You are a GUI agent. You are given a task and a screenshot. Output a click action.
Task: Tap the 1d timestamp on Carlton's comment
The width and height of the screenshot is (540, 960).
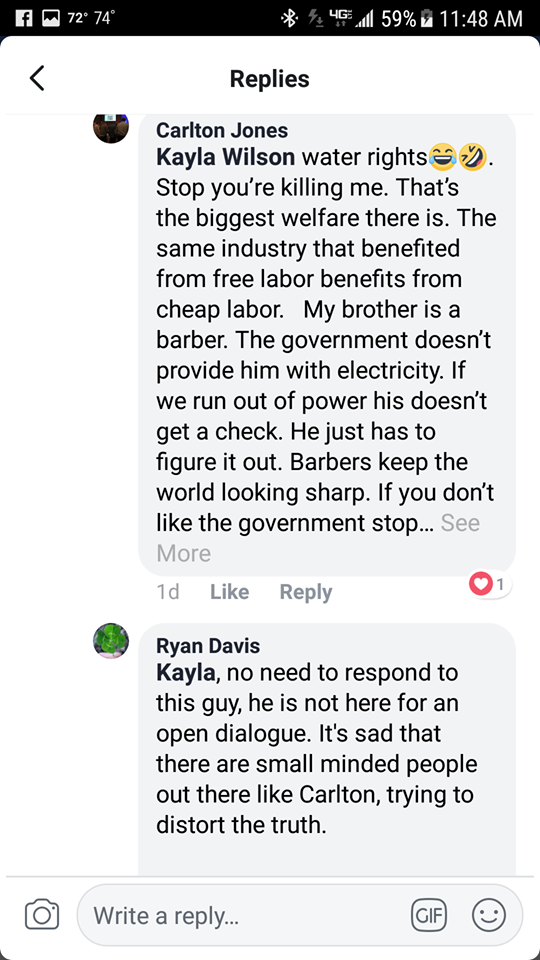[168, 592]
